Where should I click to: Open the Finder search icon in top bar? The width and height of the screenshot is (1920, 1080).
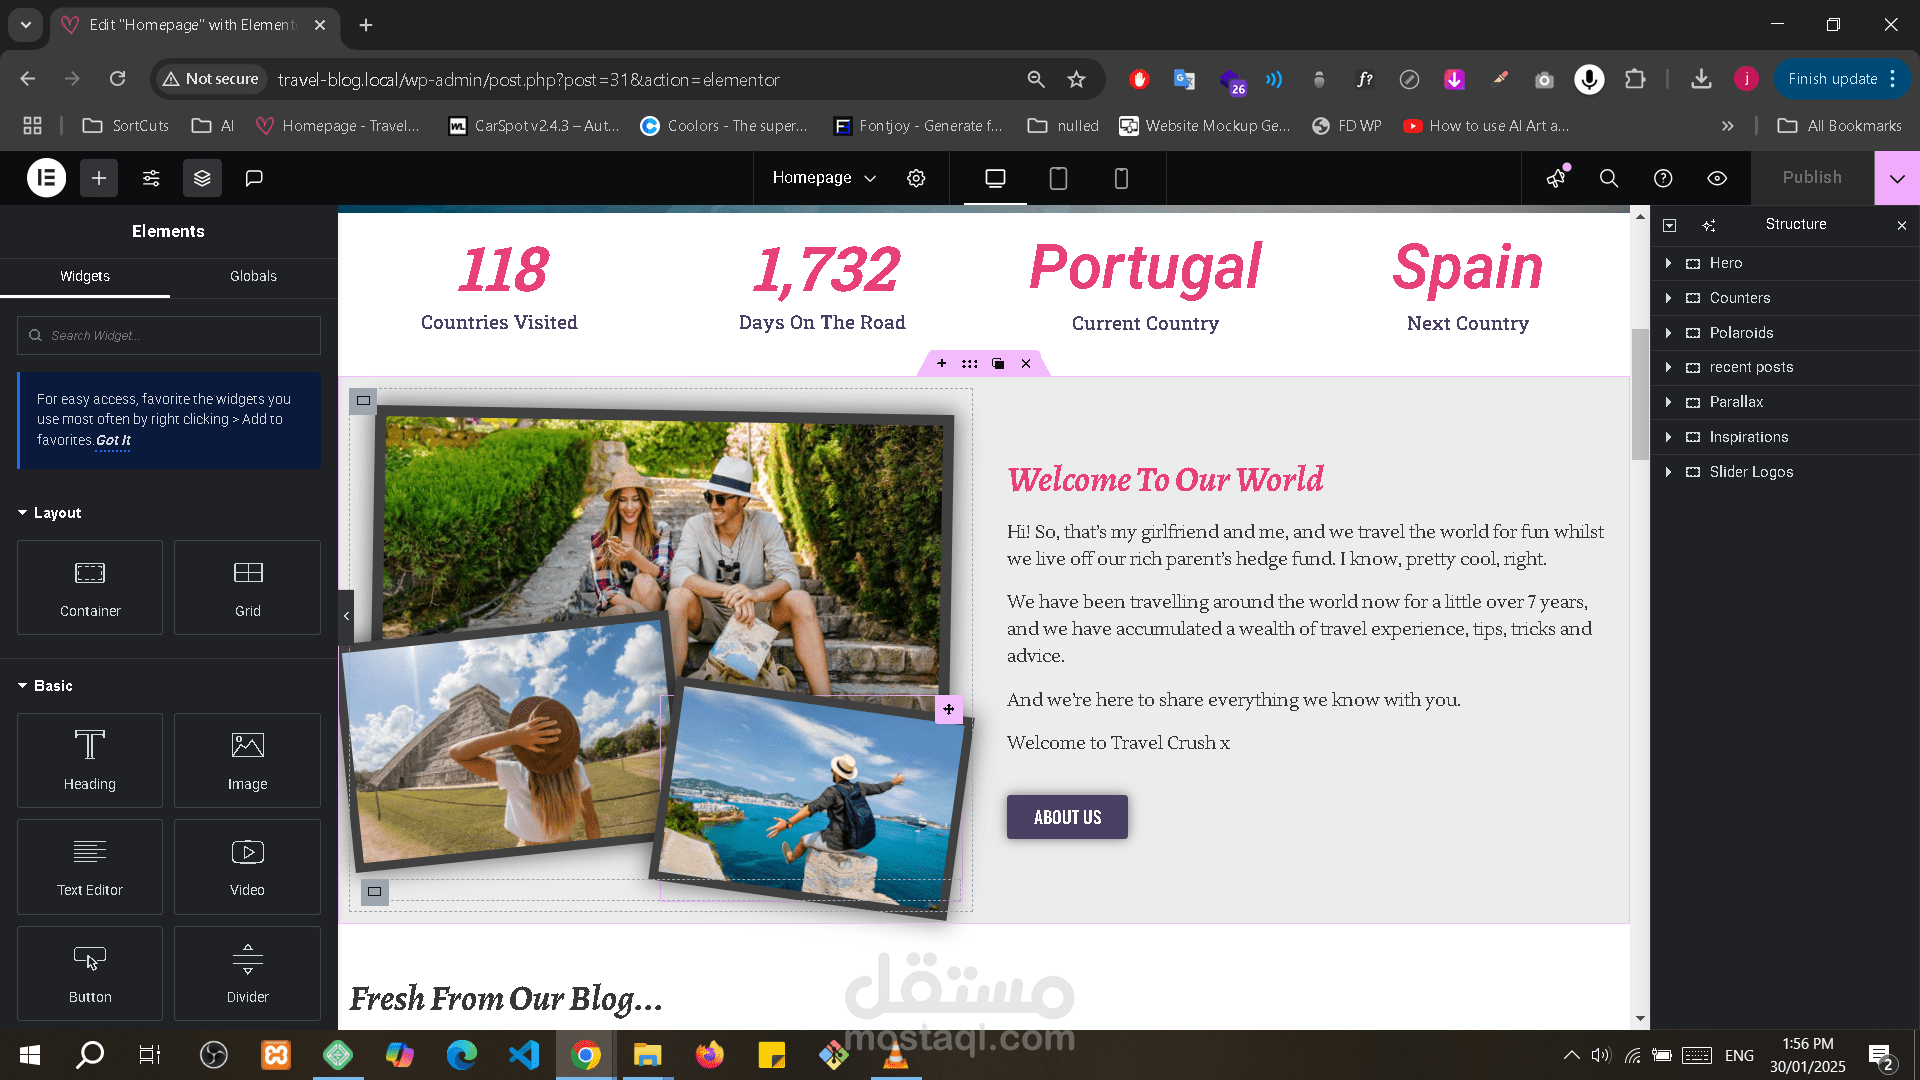(x=1608, y=178)
